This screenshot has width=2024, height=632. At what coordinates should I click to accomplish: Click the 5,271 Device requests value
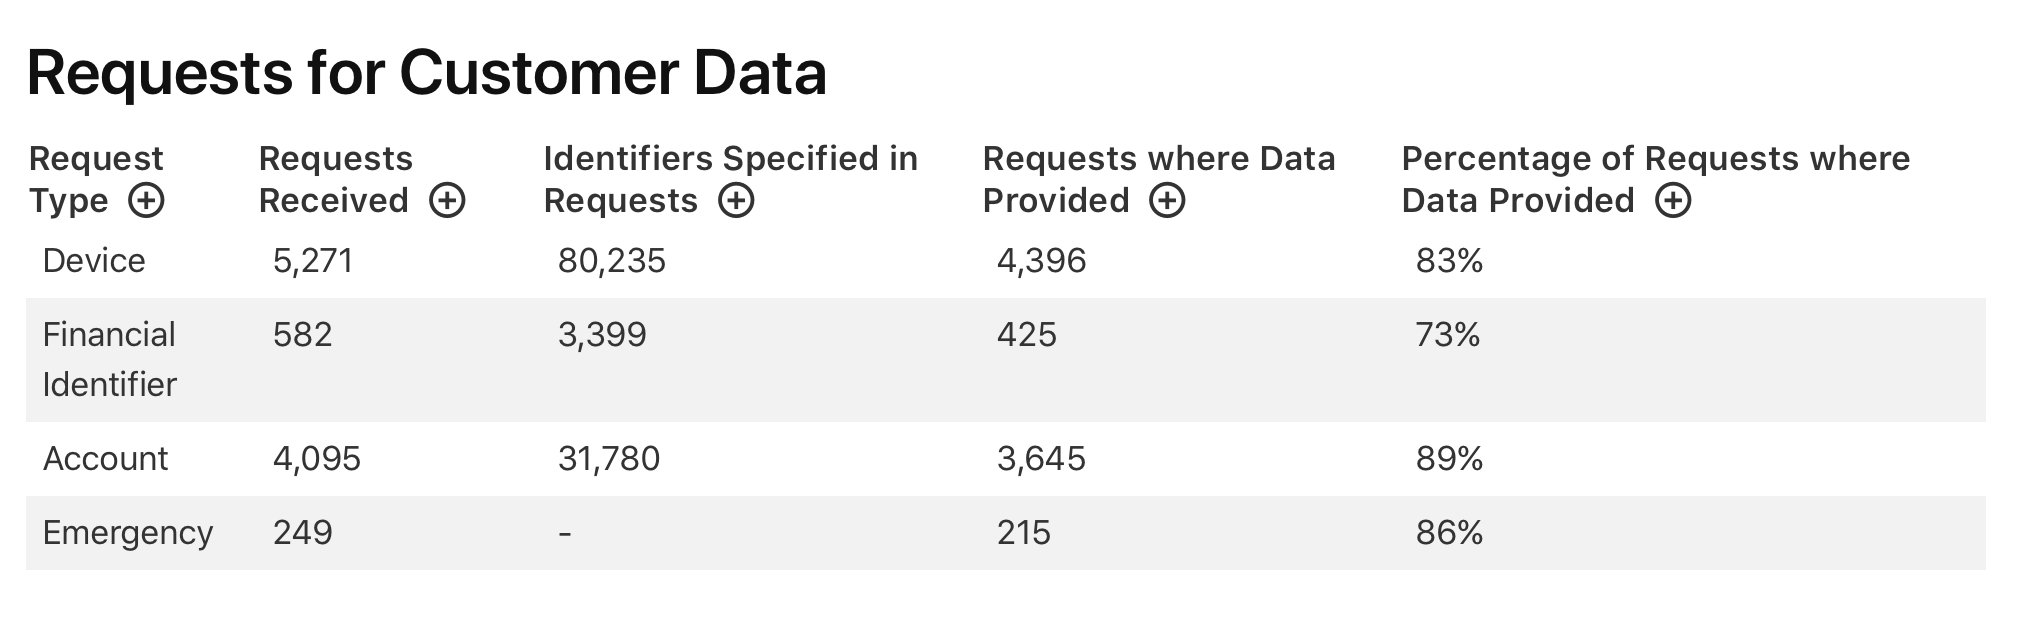[x=313, y=261]
